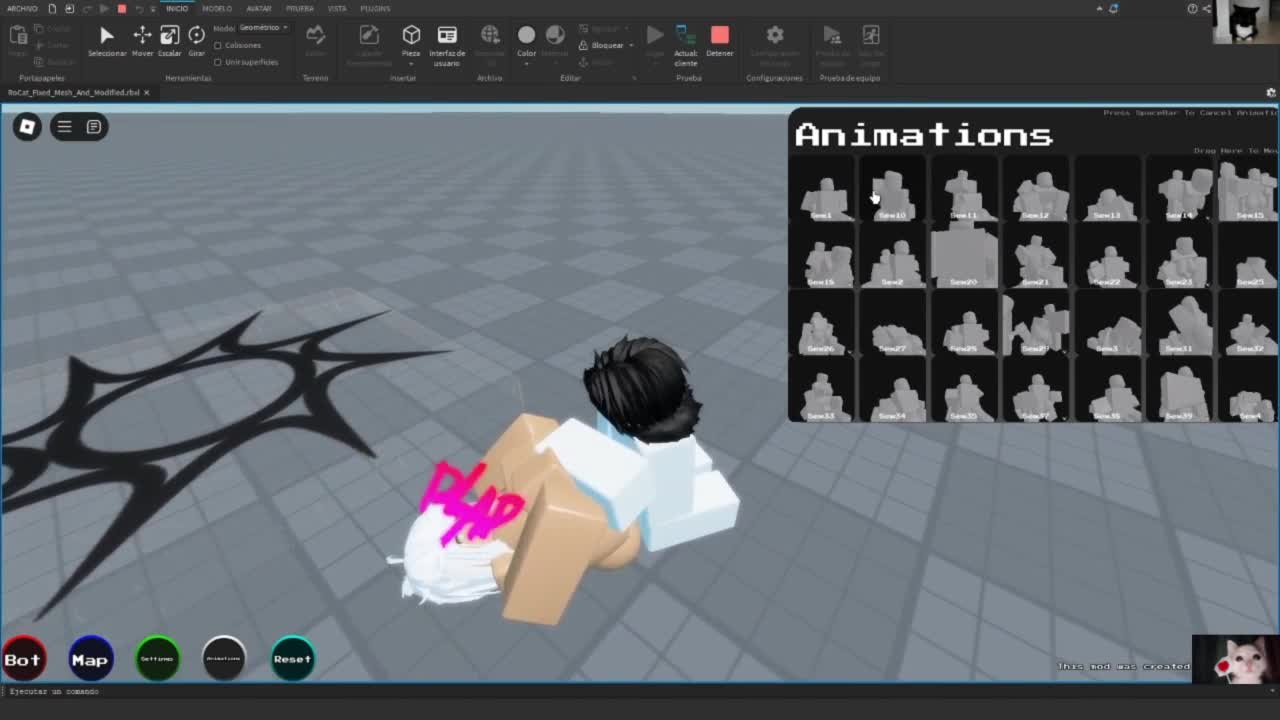The width and height of the screenshot is (1280, 720).
Task: Choose the Escalar tool
Action: click(170, 40)
